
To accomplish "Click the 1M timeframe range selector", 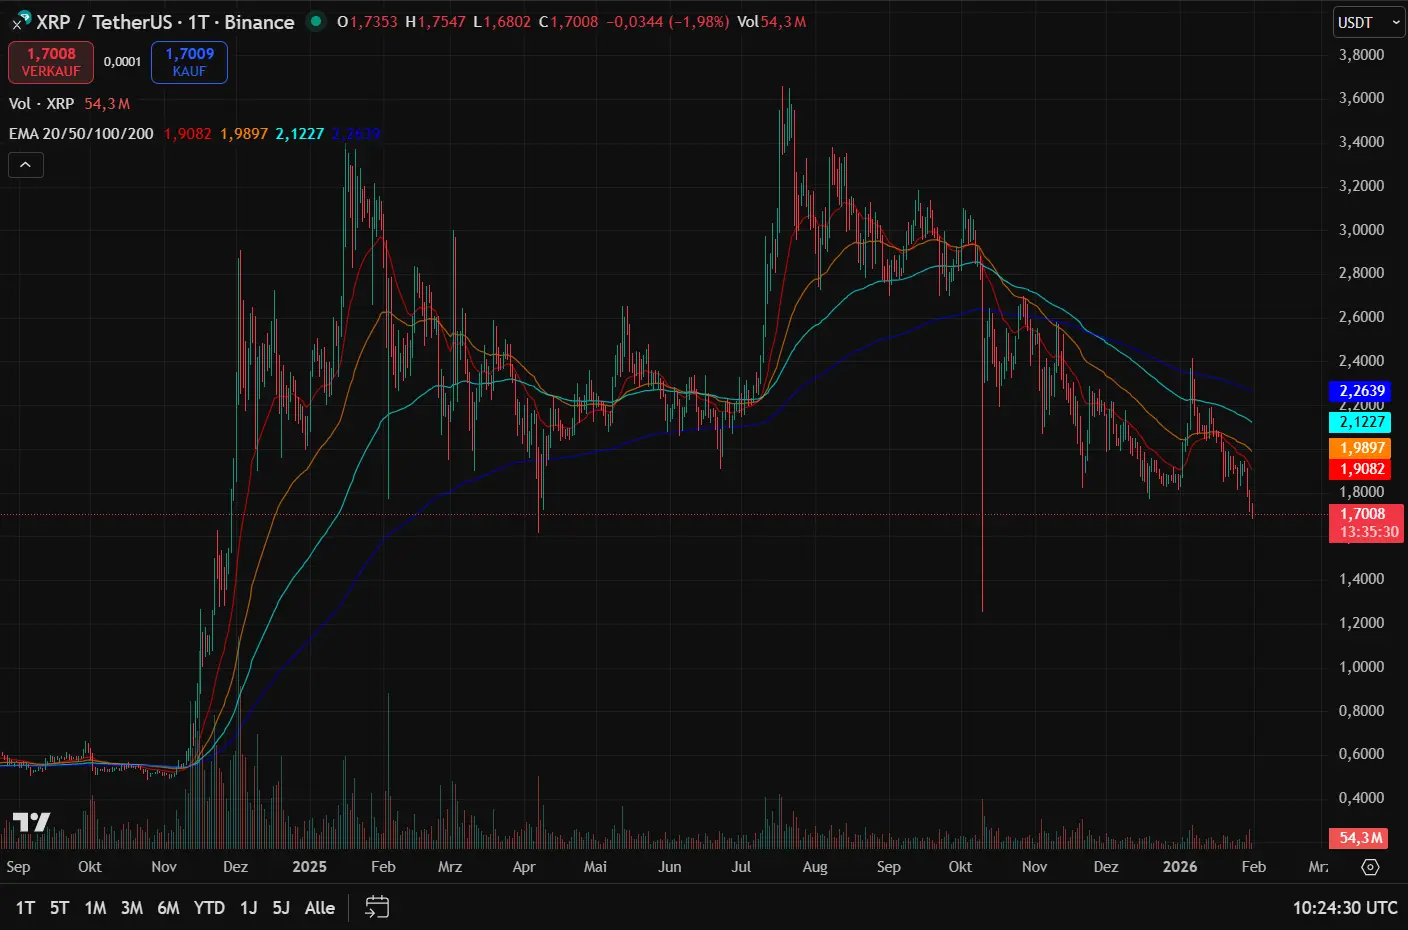I will pyautogui.click(x=95, y=907).
